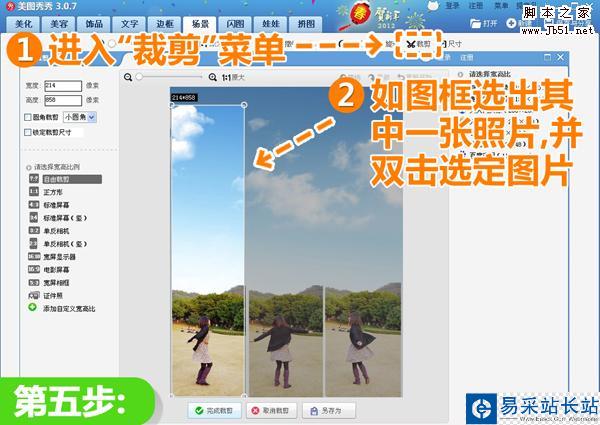The height and width of the screenshot is (425, 600).
Task: Click the bottom-left crop box handle
Action: pyautogui.click(x=171, y=396)
